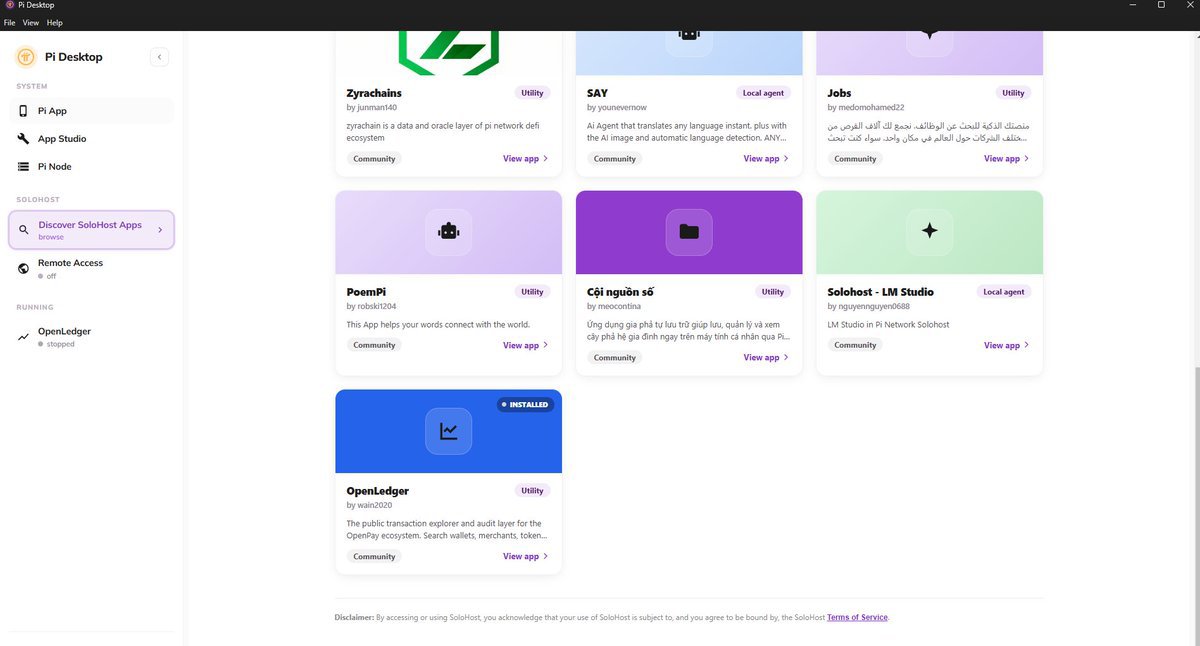Click the Pi Desktop logo icon in sidebar
The image size is (1200, 646).
25,57
